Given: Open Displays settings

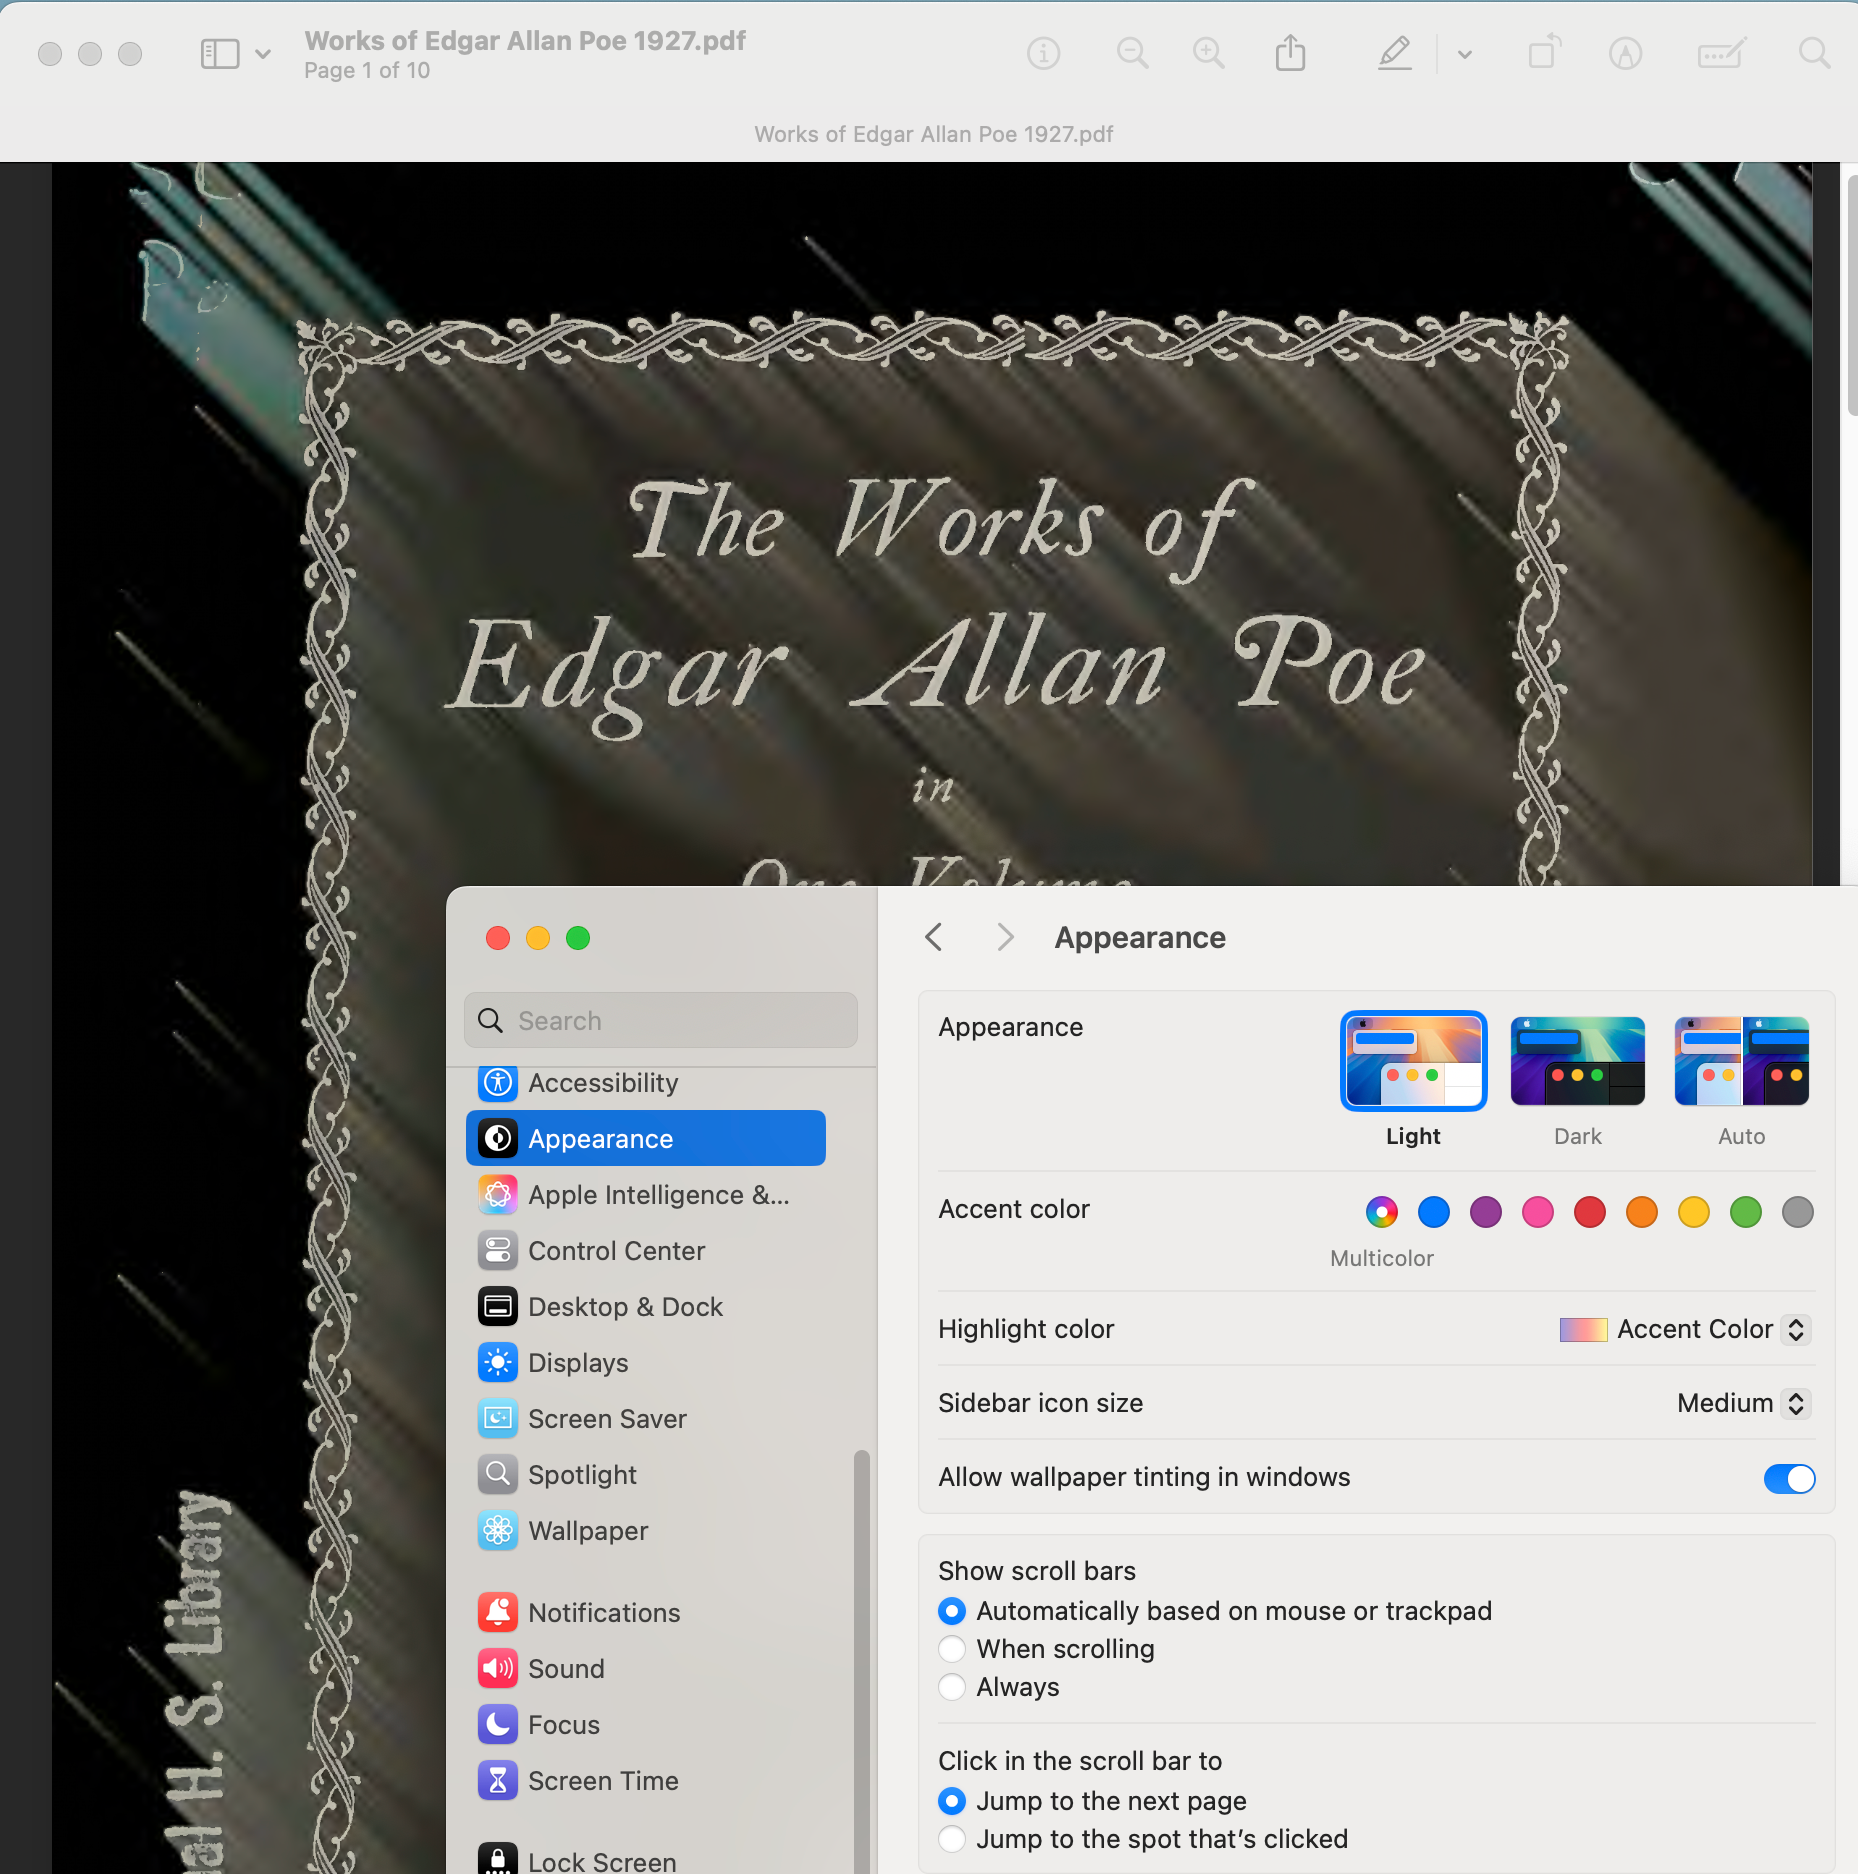Looking at the screenshot, I should click(646, 1362).
